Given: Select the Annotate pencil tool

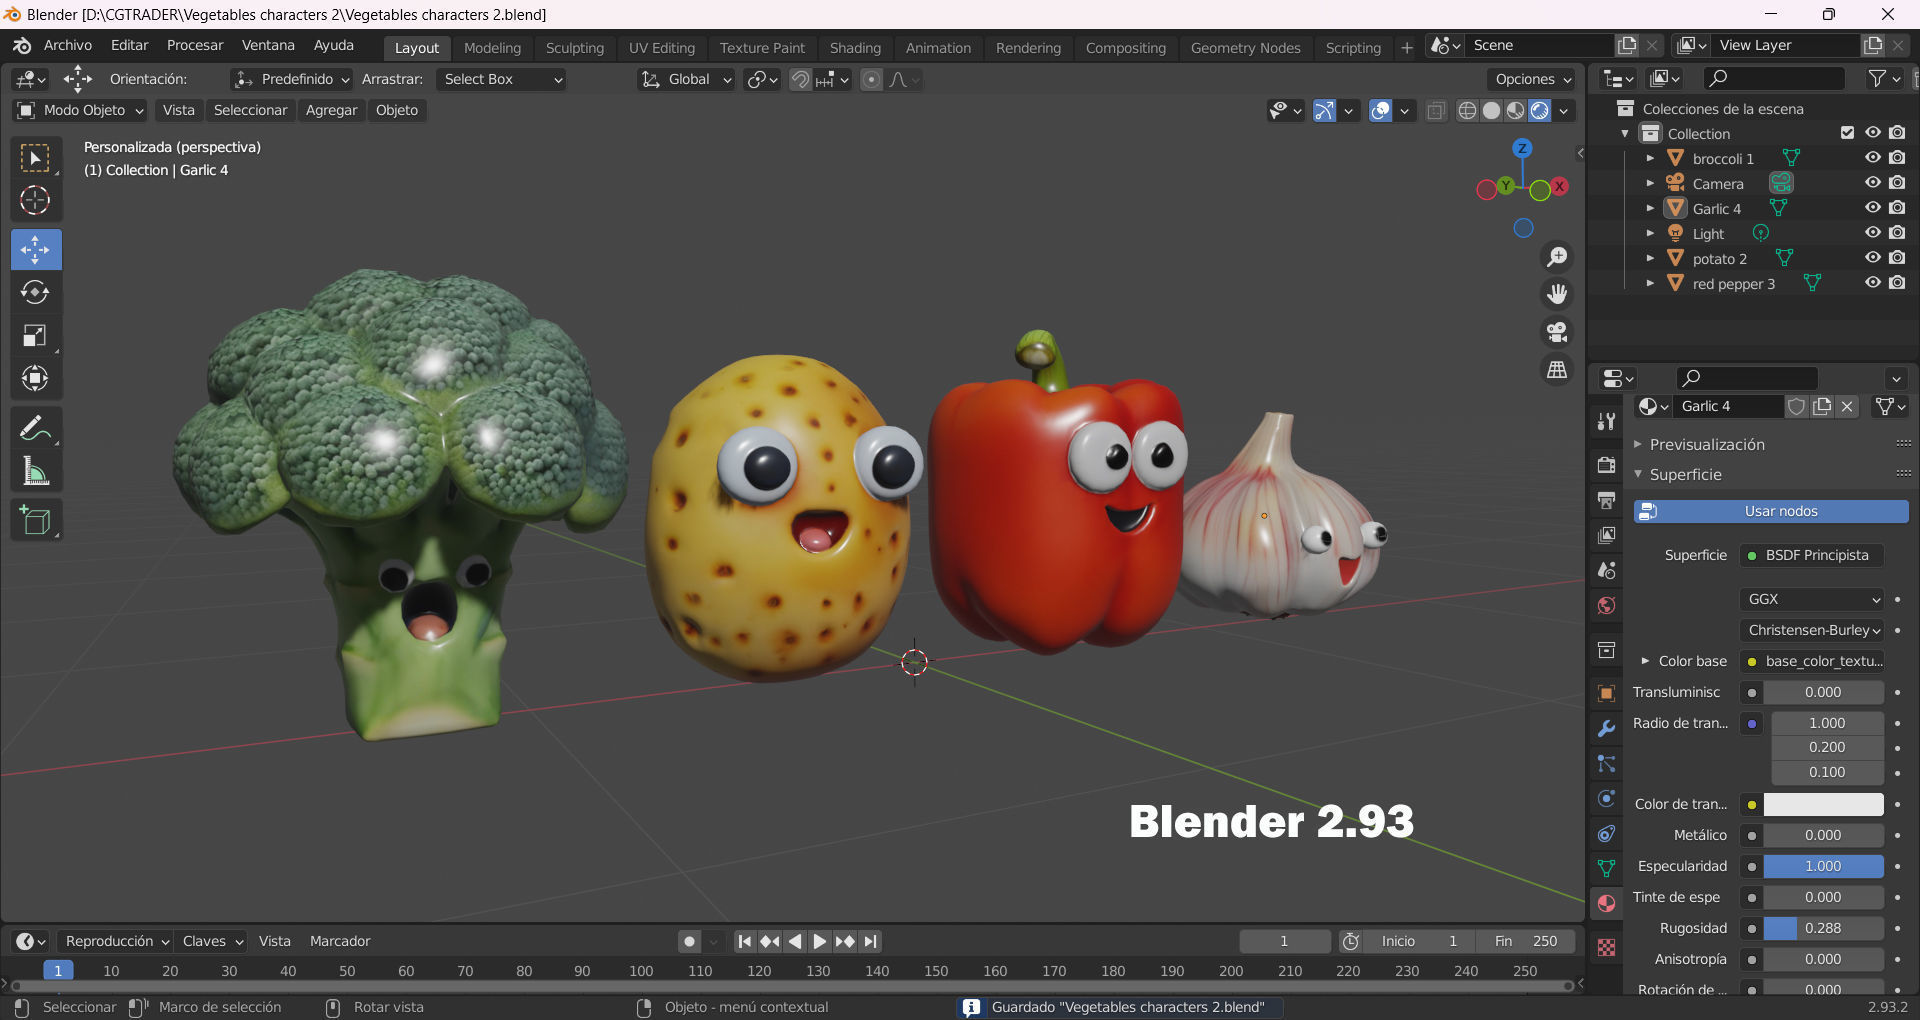Looking at the screenshot, I should click(x=36, y=428).
